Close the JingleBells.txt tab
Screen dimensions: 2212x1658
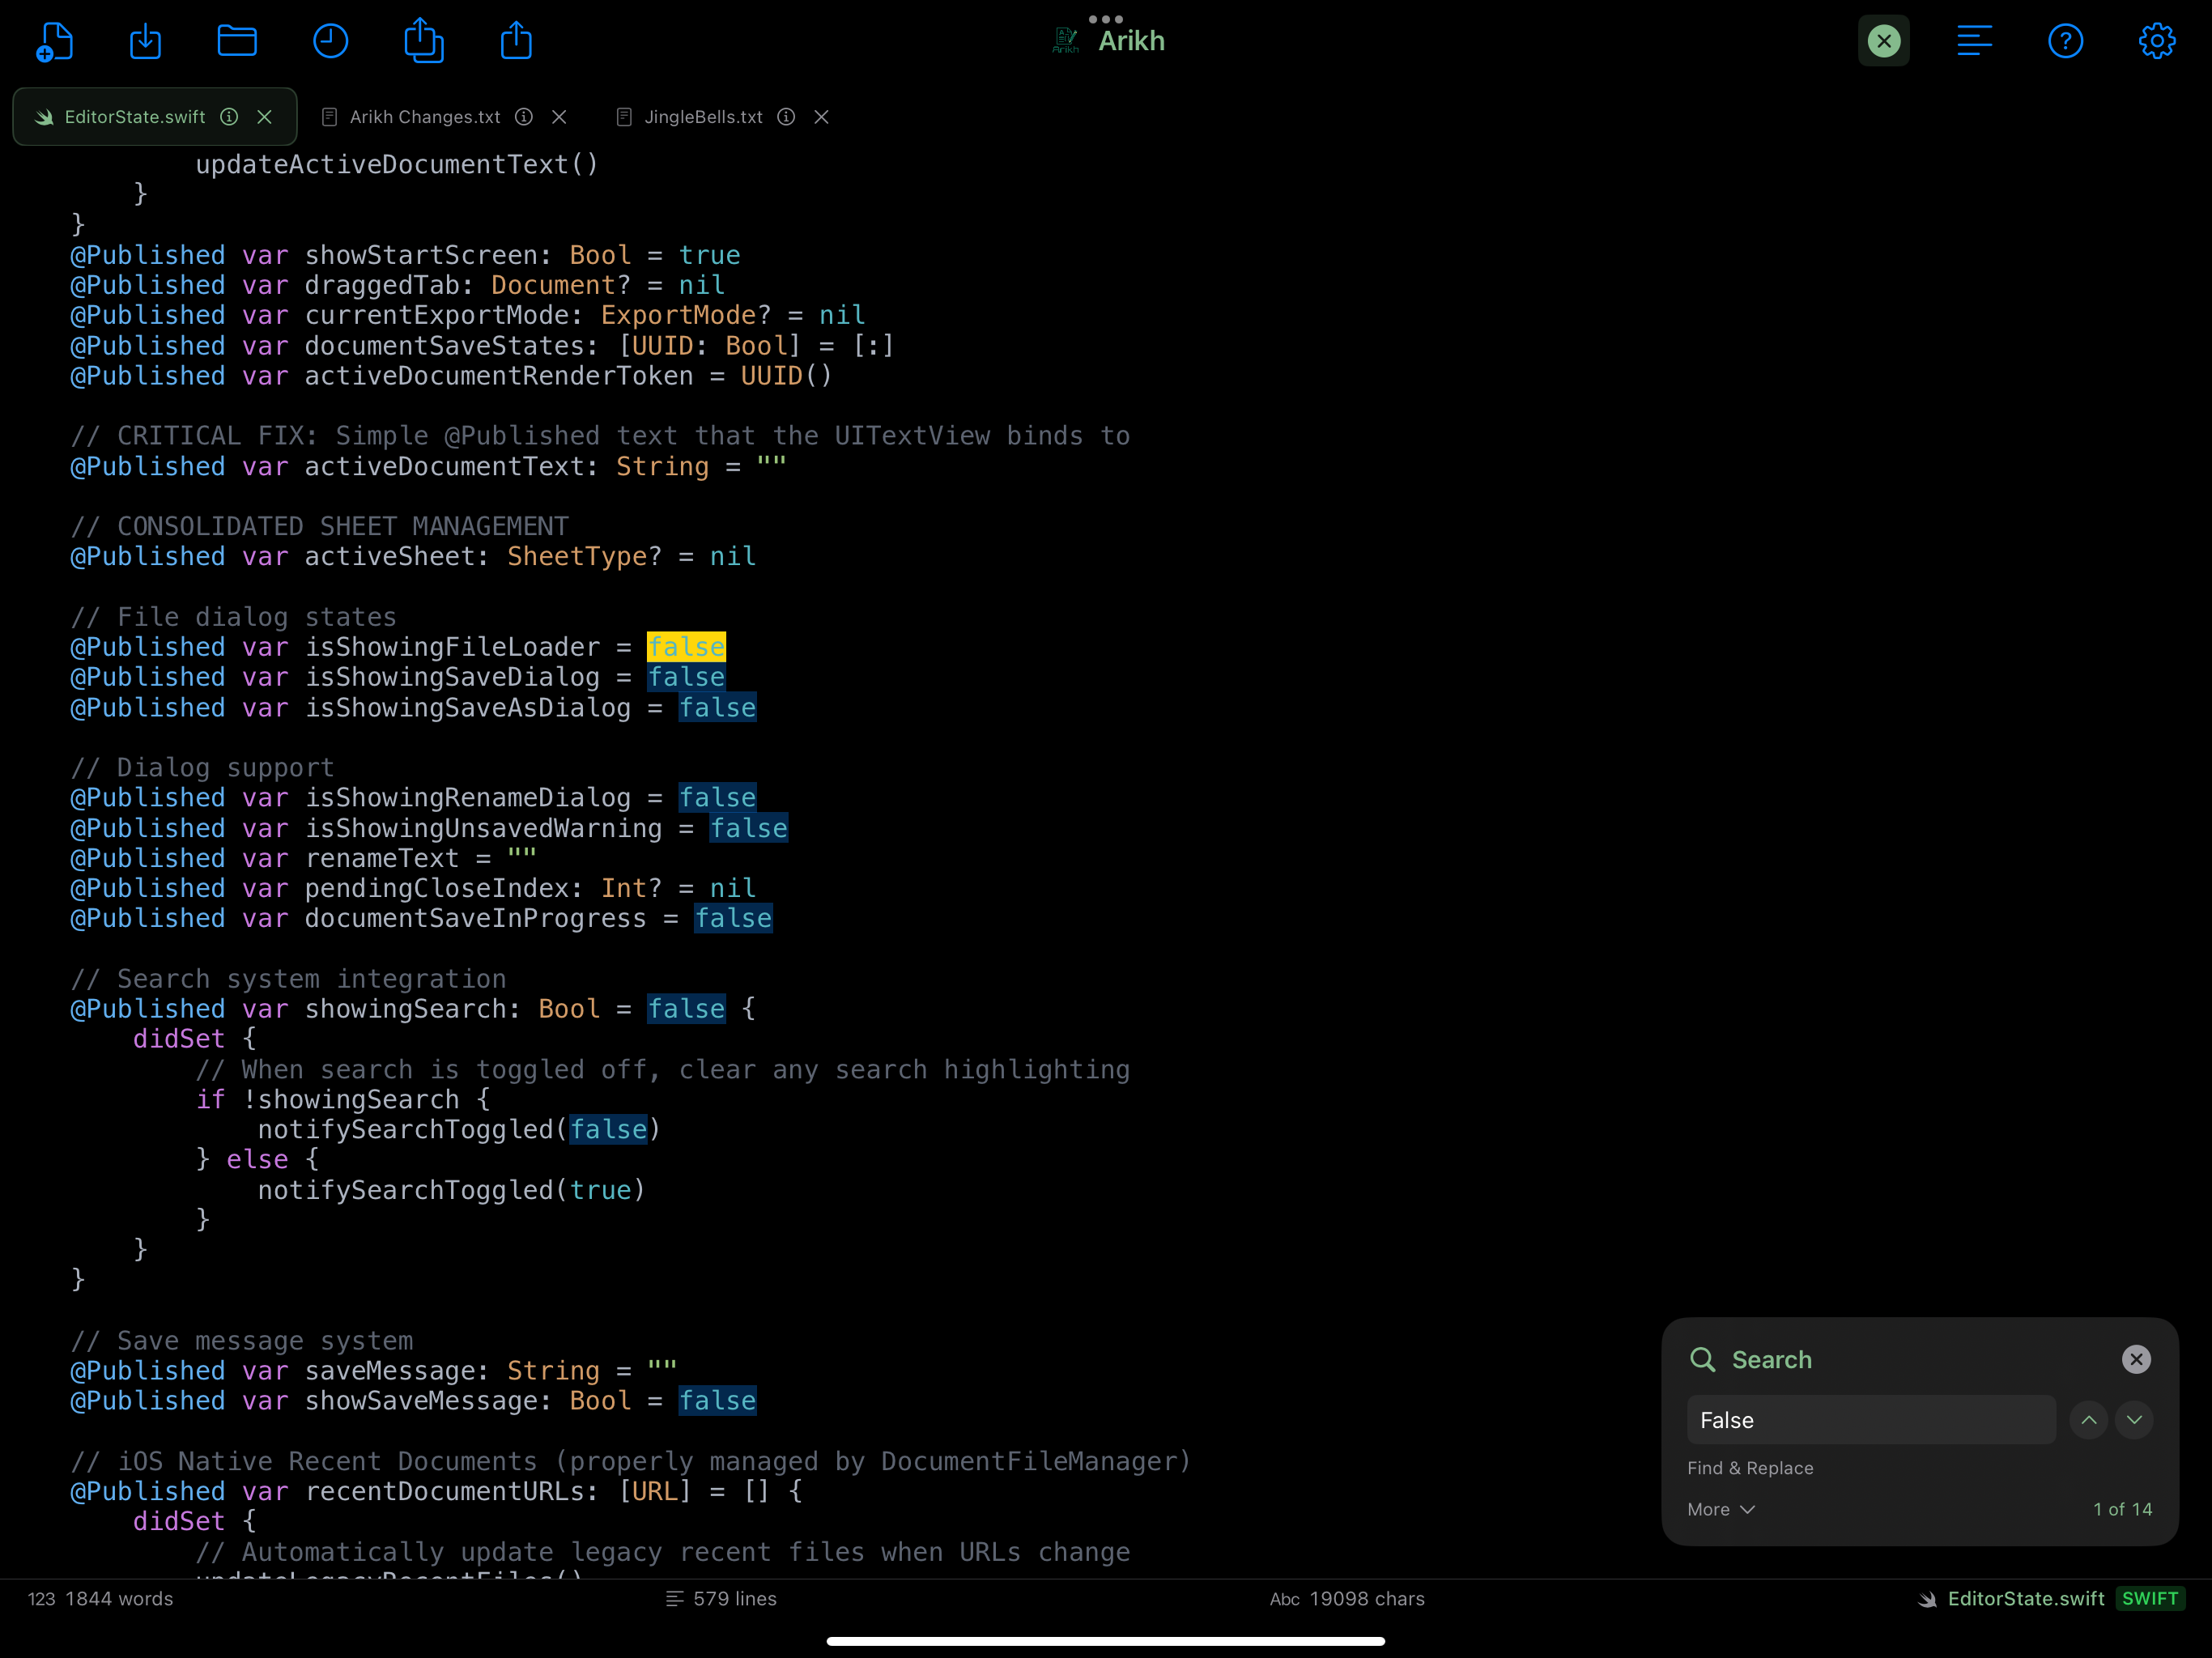(x=821, y=117)
